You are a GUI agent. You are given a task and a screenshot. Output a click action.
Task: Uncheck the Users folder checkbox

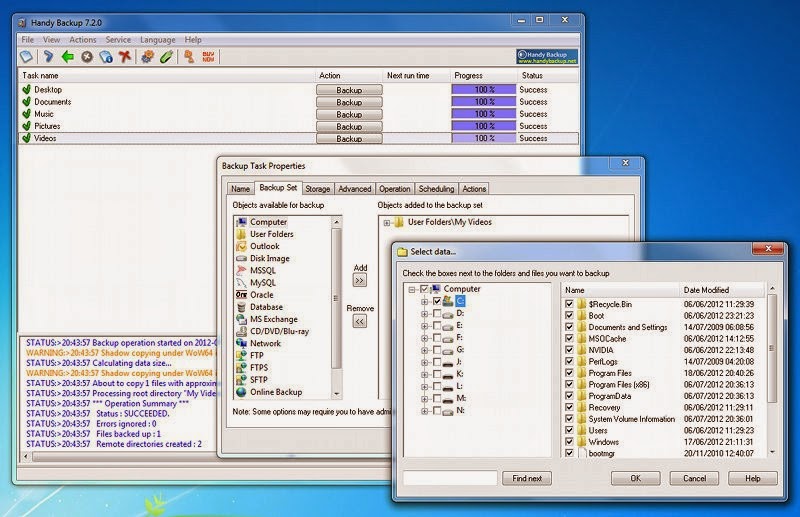coord(569,430)
